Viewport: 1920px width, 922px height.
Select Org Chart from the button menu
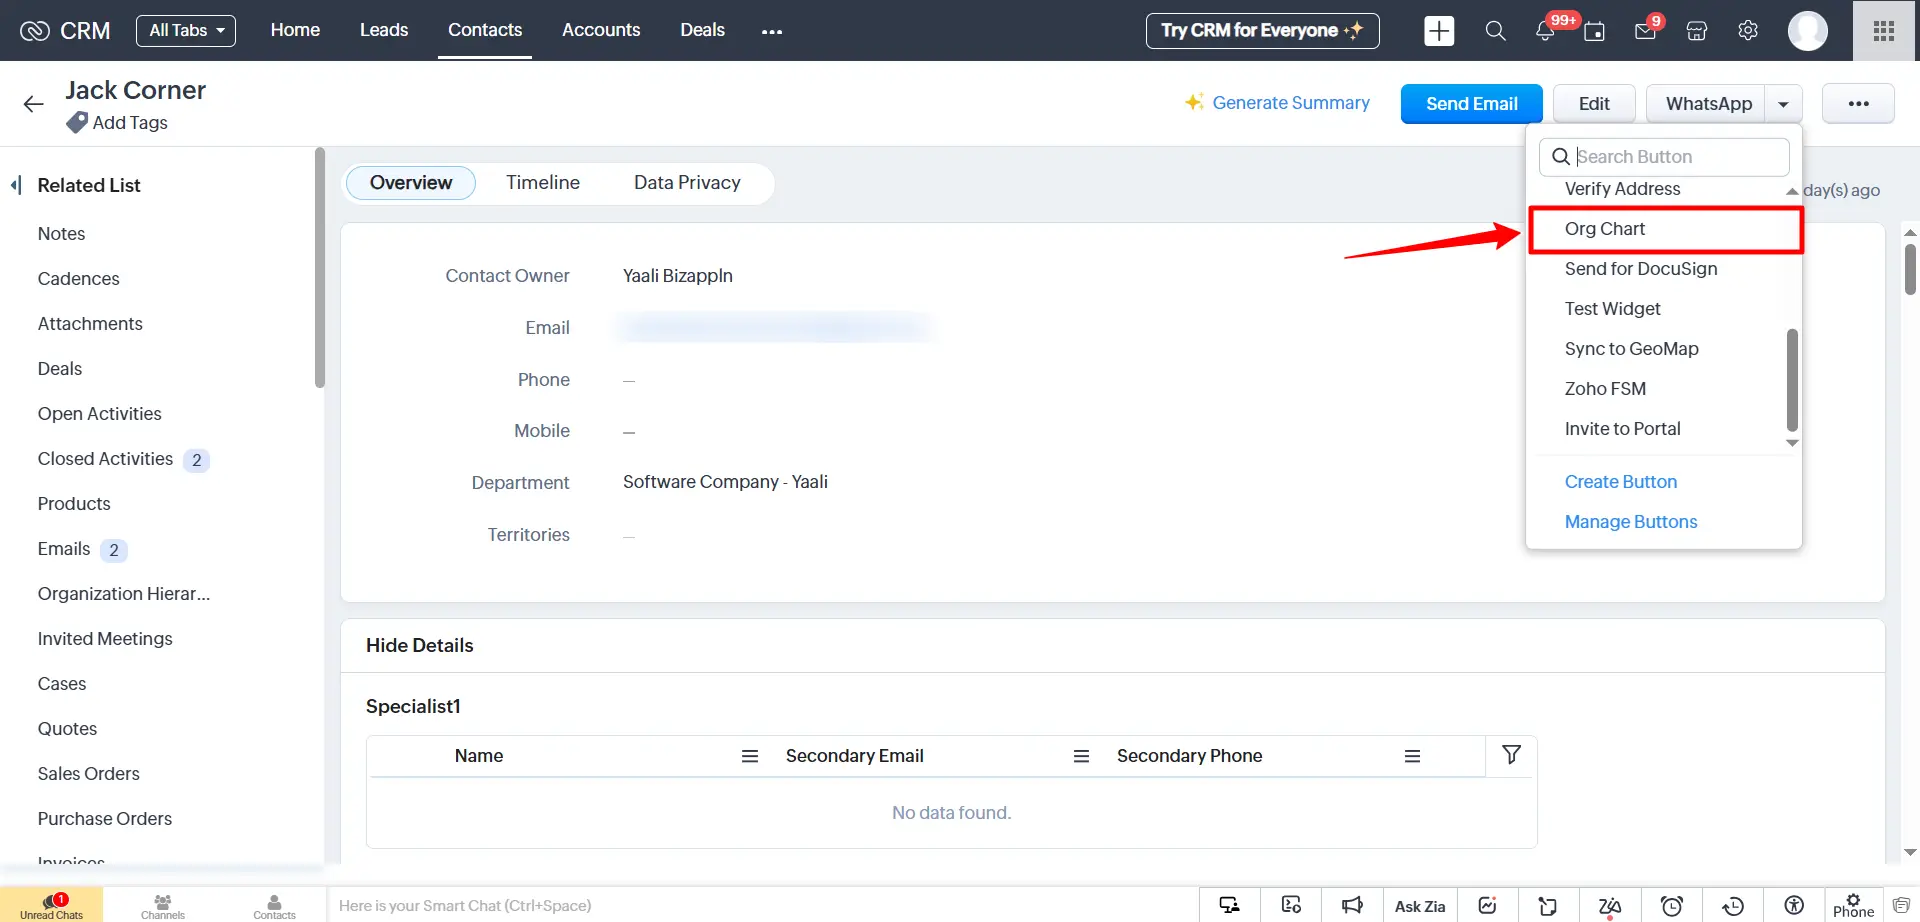point(1605,229)
